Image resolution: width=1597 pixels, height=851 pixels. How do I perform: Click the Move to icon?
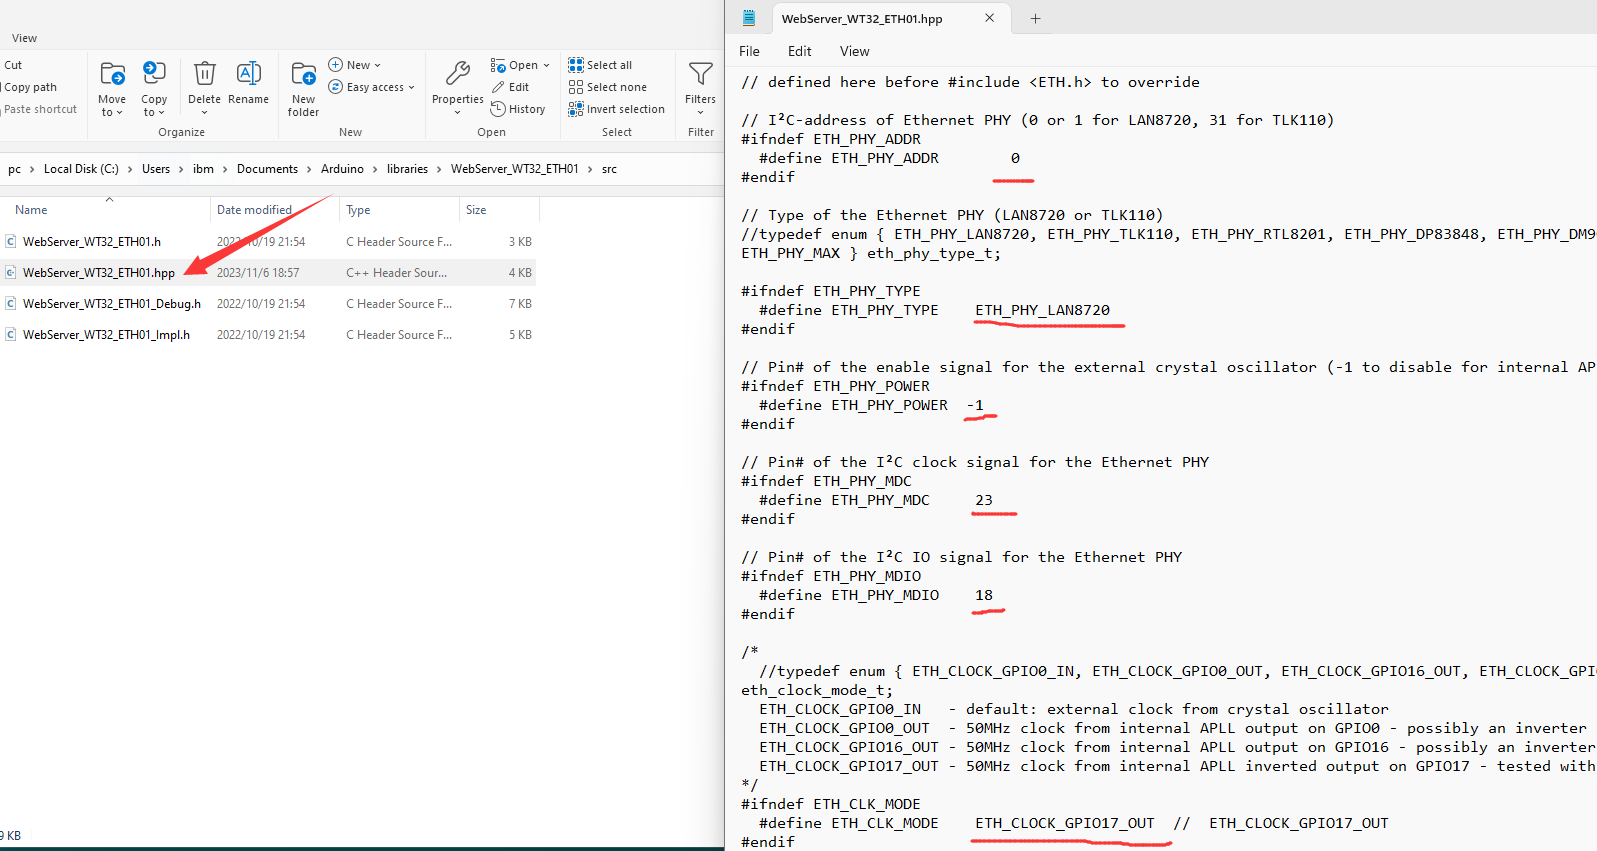(112, 75)
